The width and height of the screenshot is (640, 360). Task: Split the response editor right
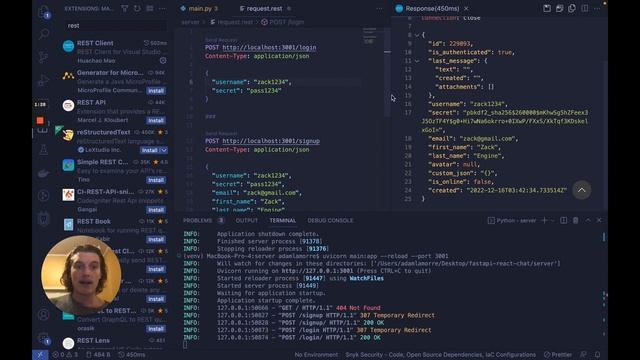tap(585, 8)
